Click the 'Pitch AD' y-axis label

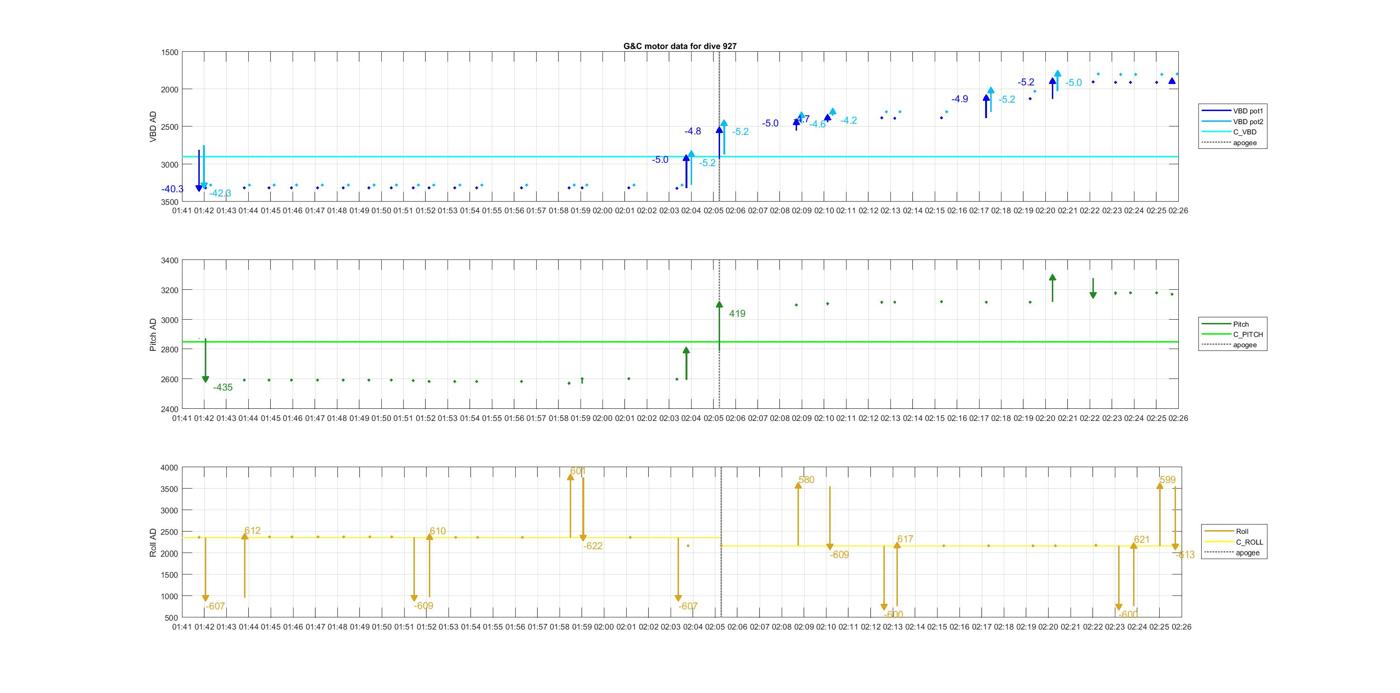[153, 335]
